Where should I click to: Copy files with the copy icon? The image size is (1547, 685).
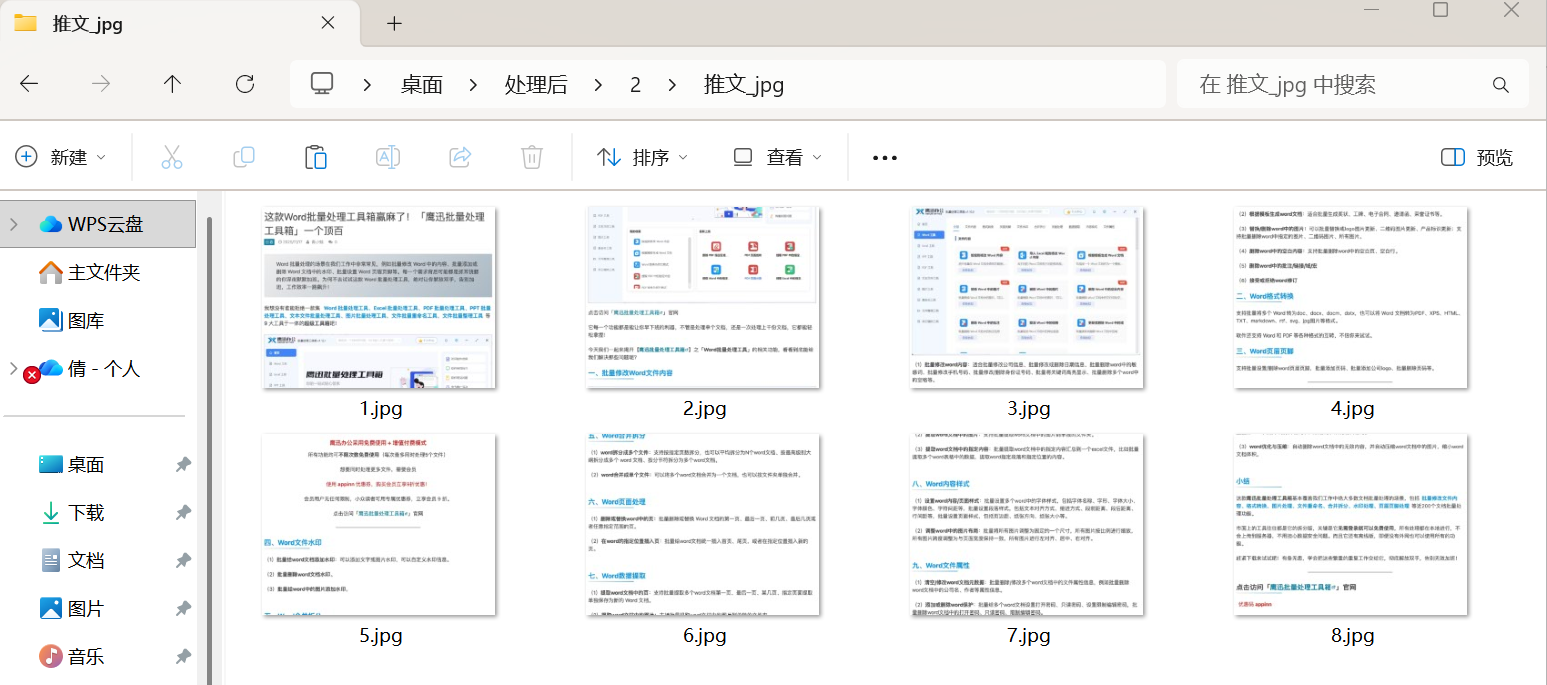(x=243, y=156)
